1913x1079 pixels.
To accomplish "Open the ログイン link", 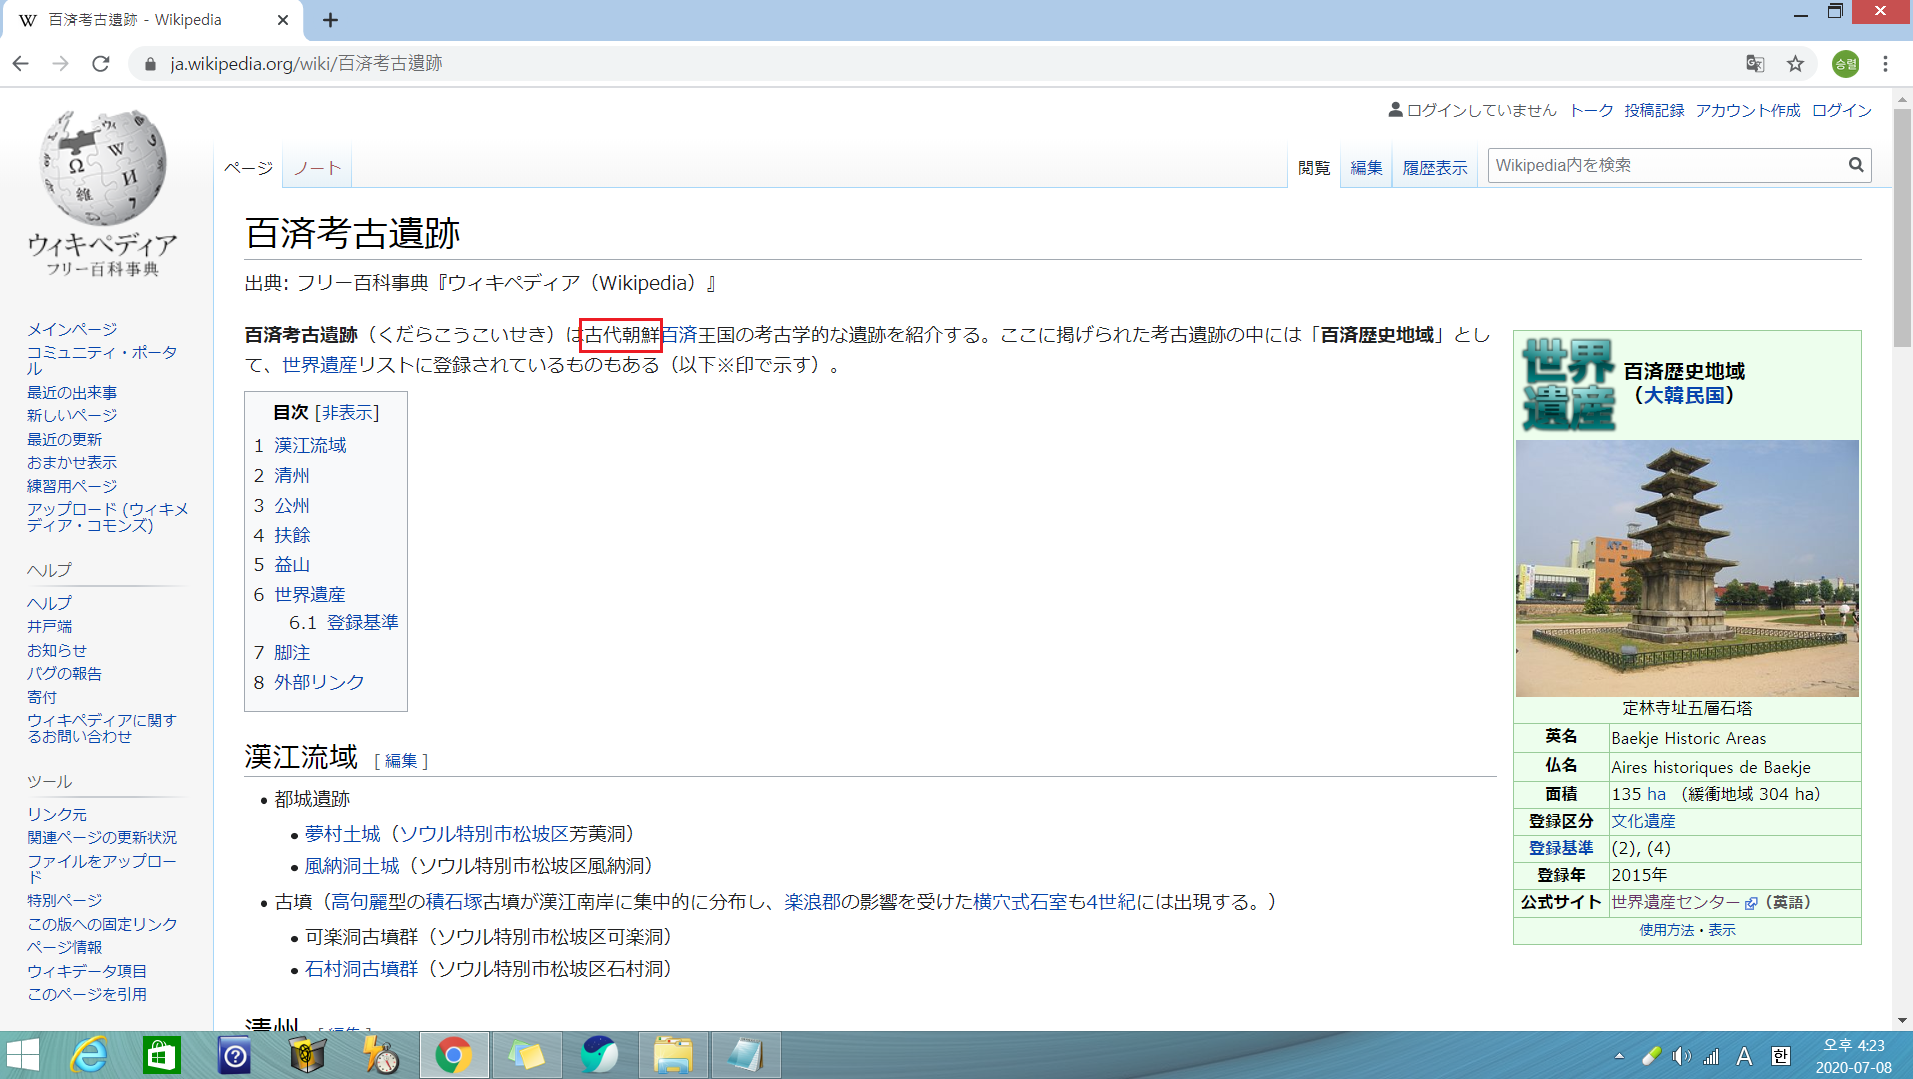I will (1842, 110).
